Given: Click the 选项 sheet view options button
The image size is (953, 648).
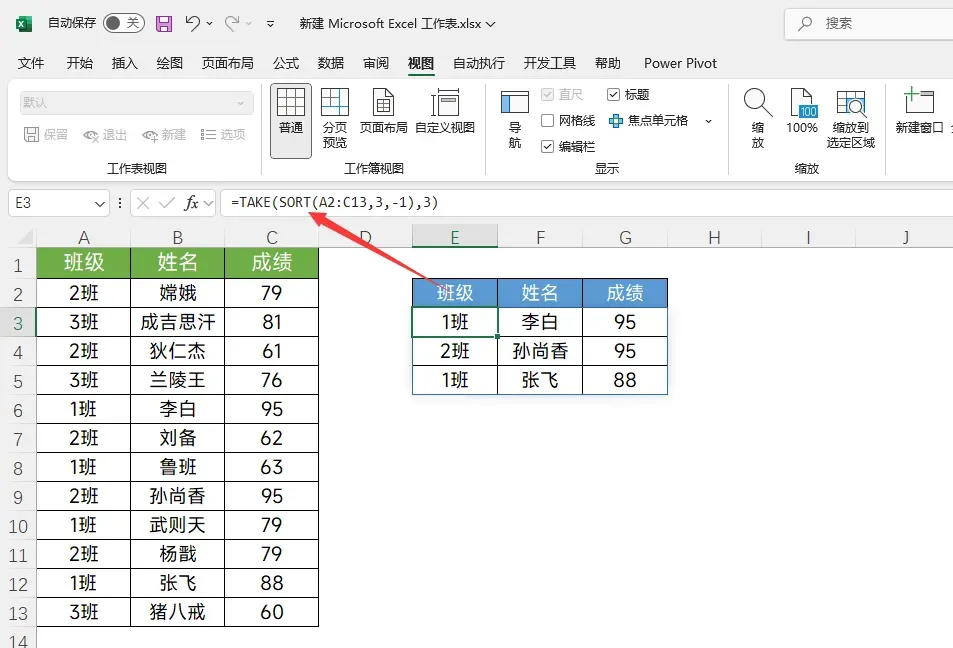Looking at the screenshot, I should click(223, 135).
